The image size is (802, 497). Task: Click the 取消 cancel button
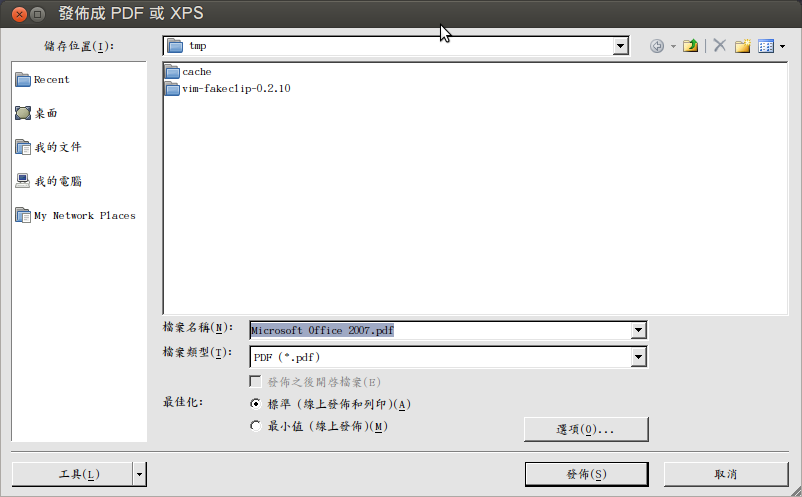pyautogui.click(x=726, y=474)
